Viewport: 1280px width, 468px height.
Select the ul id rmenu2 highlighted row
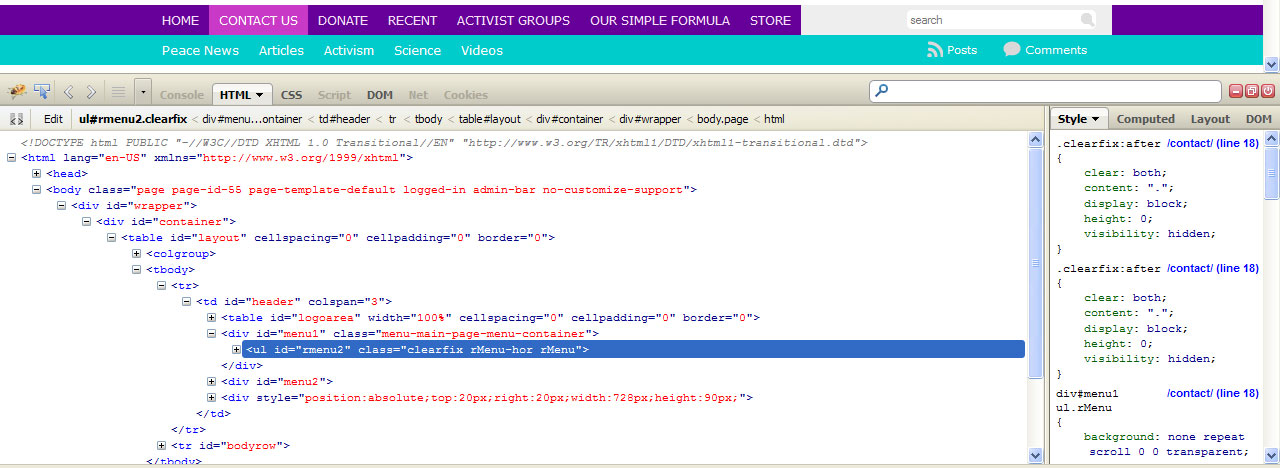(x=633, y=350)
